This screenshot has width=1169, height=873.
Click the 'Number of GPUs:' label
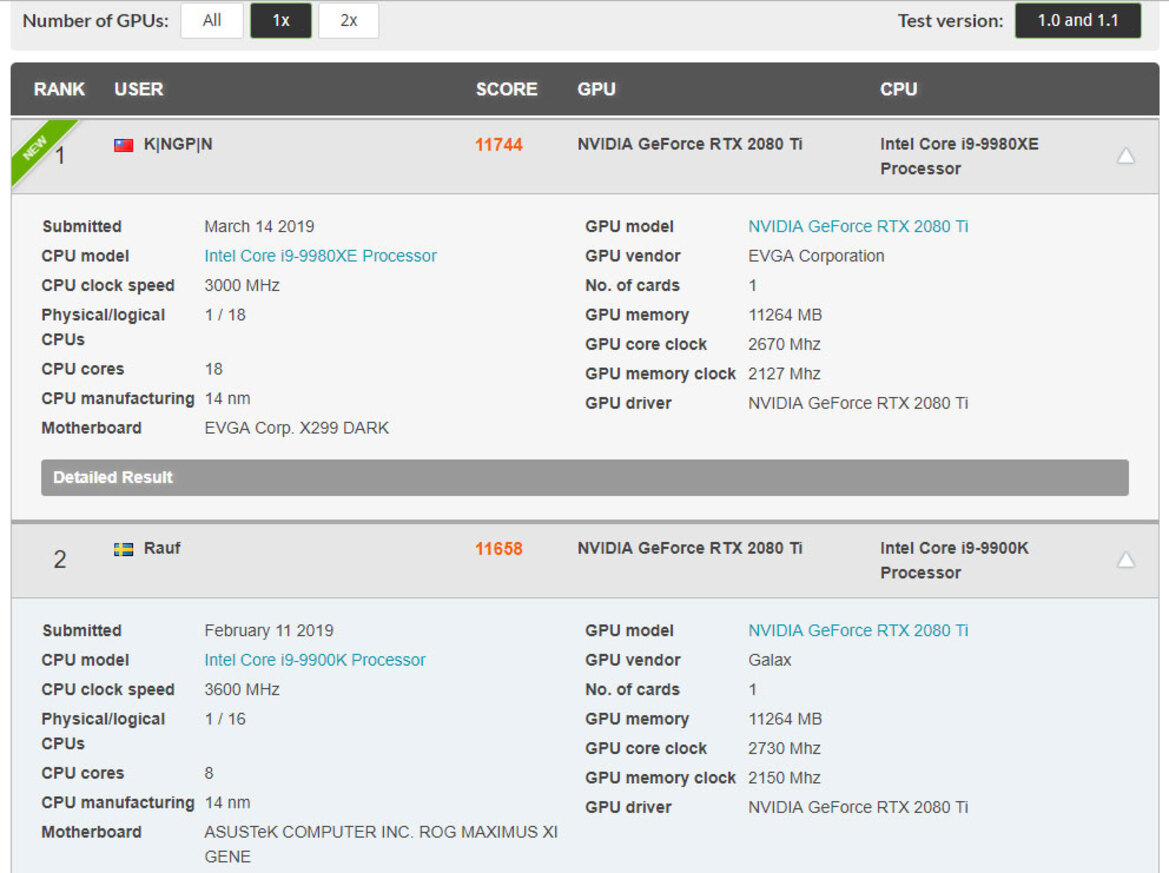tap(96, 21)
